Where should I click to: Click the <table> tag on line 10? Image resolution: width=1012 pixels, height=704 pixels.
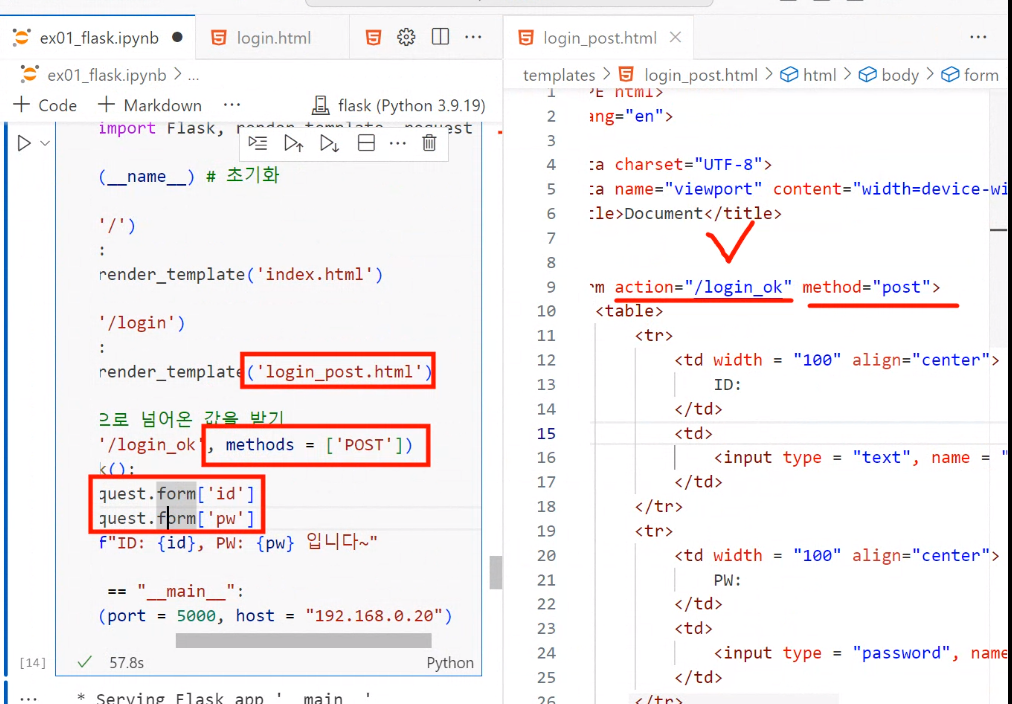(x=629, y=311)
